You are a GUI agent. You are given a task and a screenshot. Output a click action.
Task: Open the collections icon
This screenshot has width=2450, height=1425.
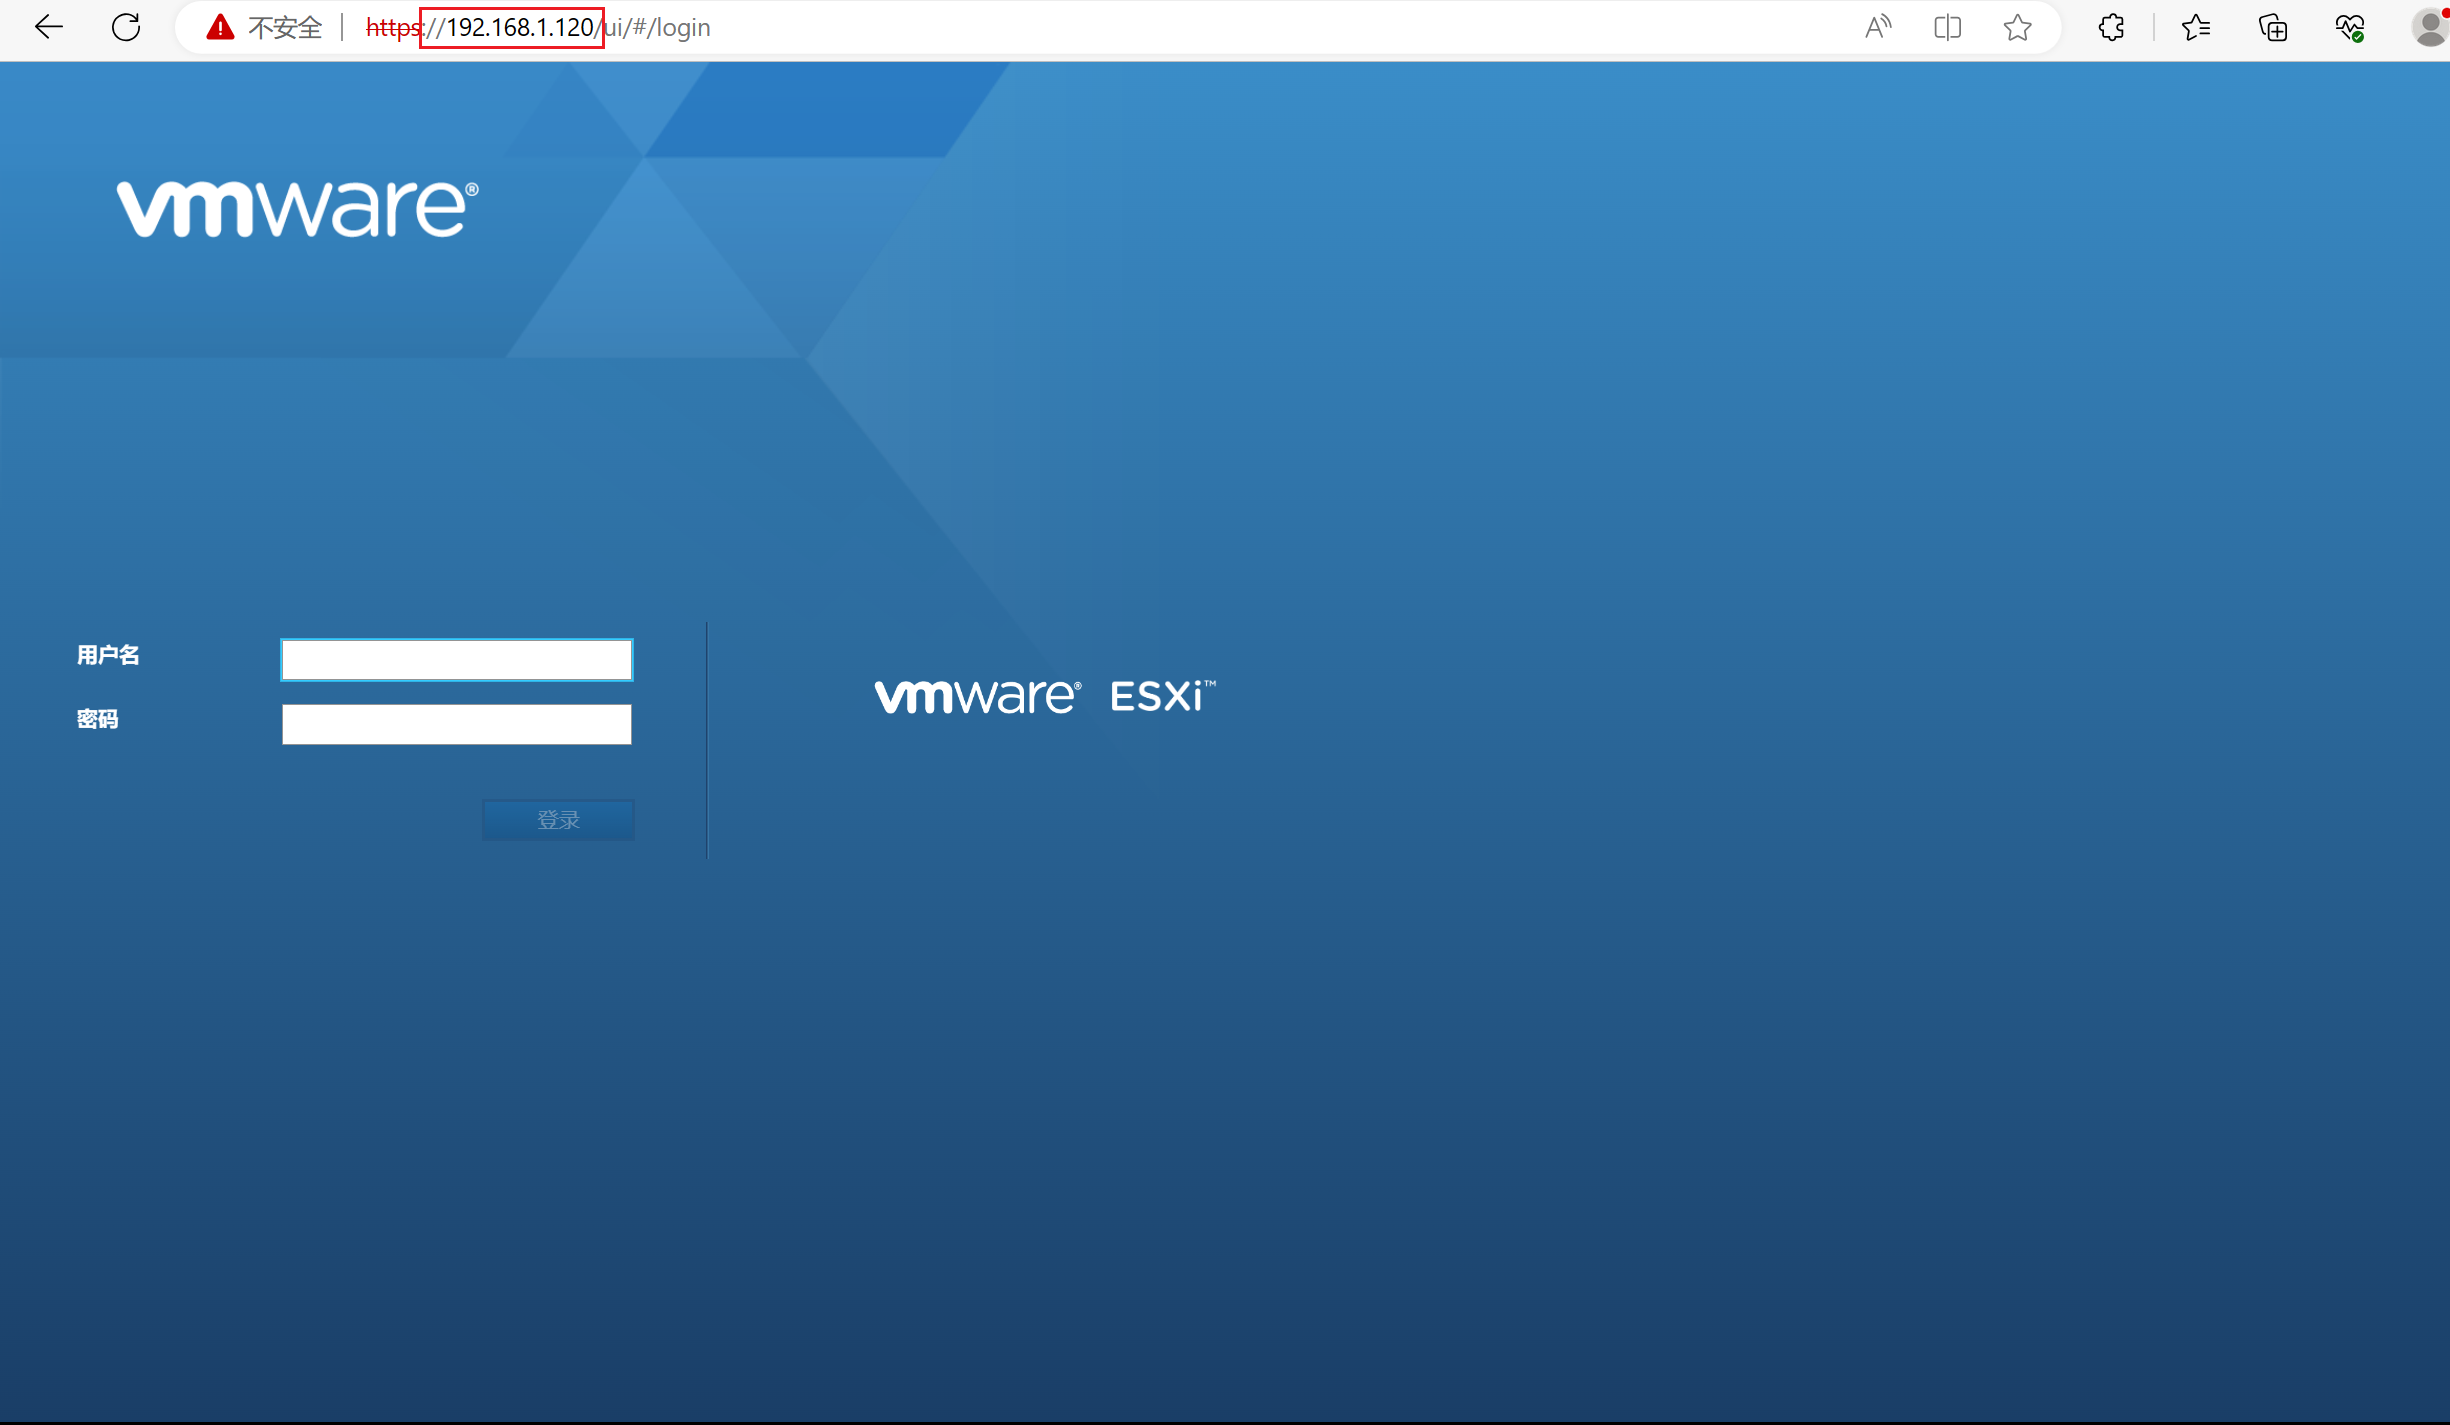(x=2273, y=27)
